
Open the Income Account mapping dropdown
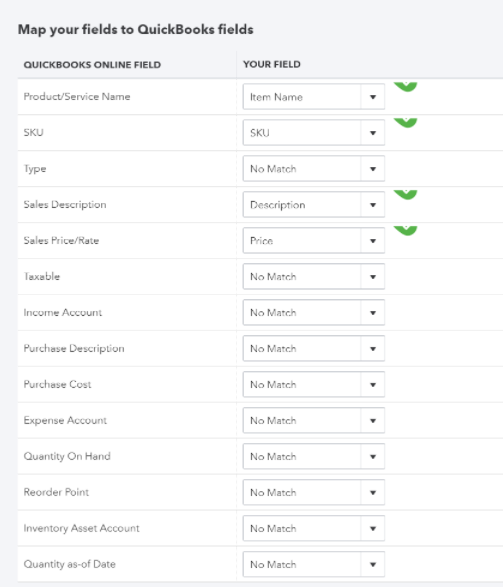tap(314, 313)
